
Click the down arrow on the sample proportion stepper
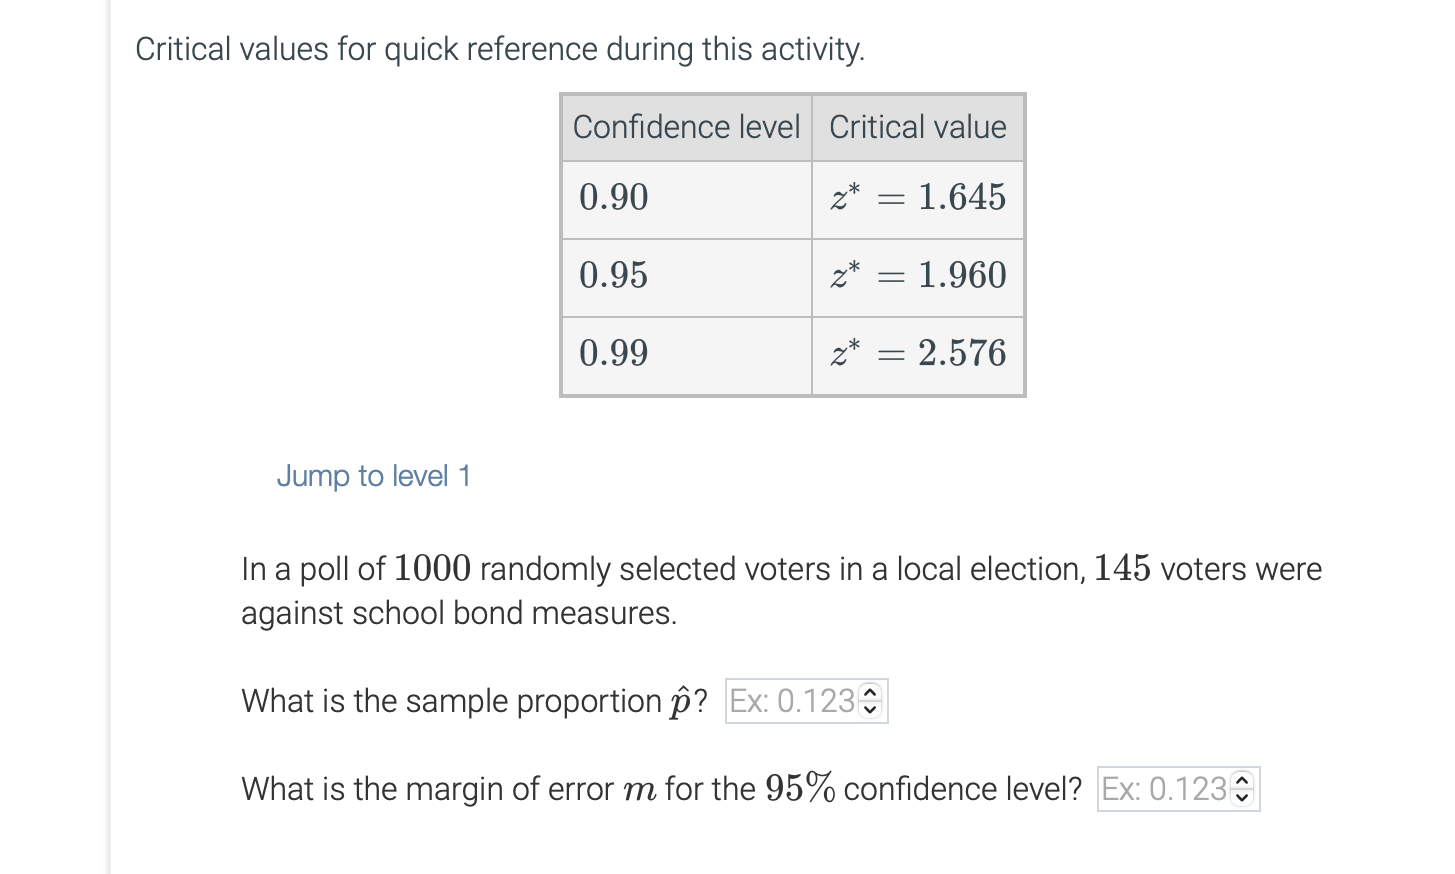[870, 709]
